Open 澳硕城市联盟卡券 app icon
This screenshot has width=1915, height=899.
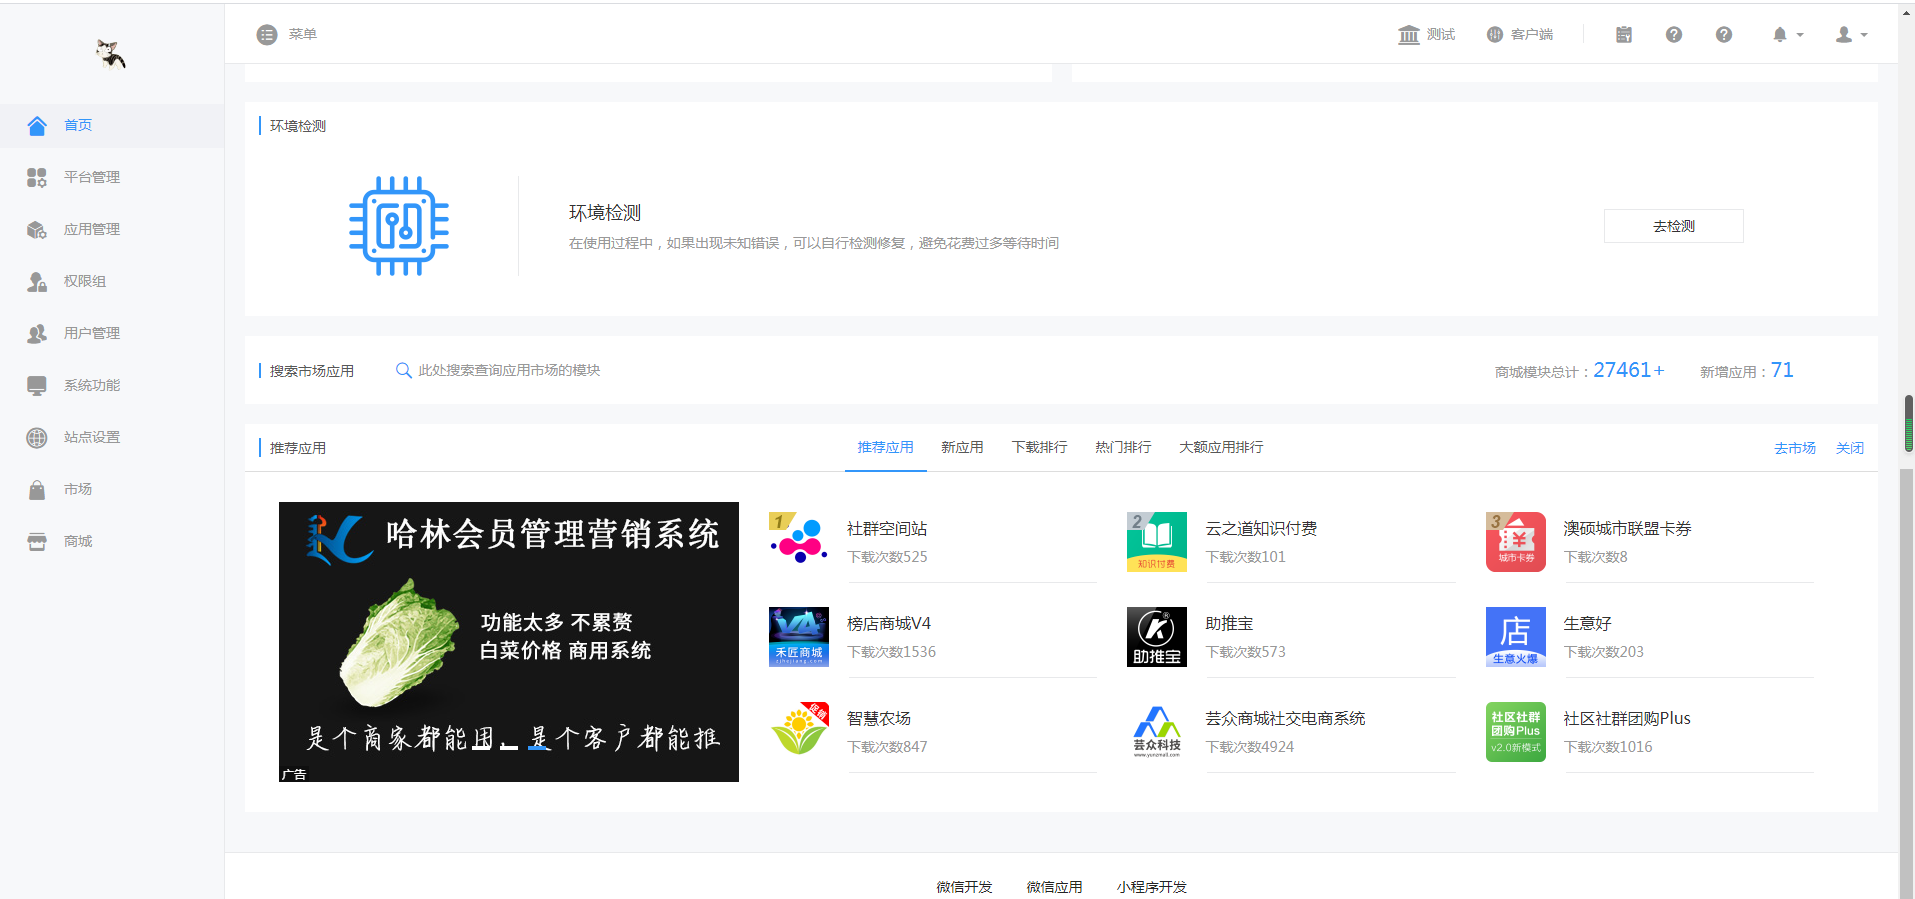1516,542
